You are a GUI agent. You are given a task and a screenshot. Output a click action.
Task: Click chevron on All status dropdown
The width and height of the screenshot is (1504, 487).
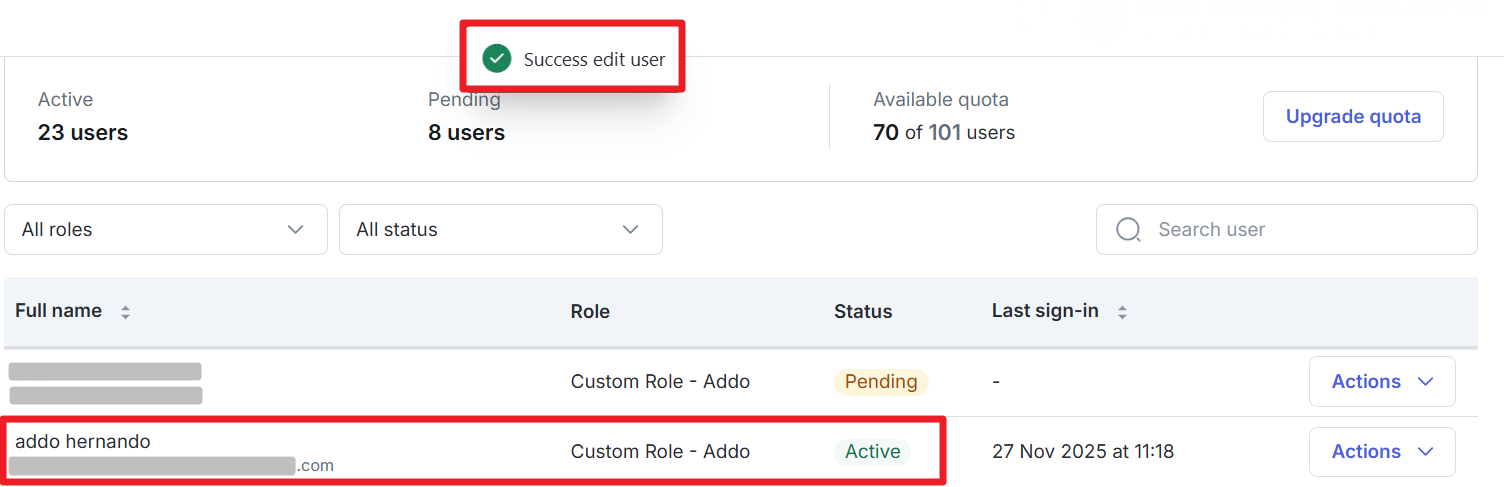[630, 230]
